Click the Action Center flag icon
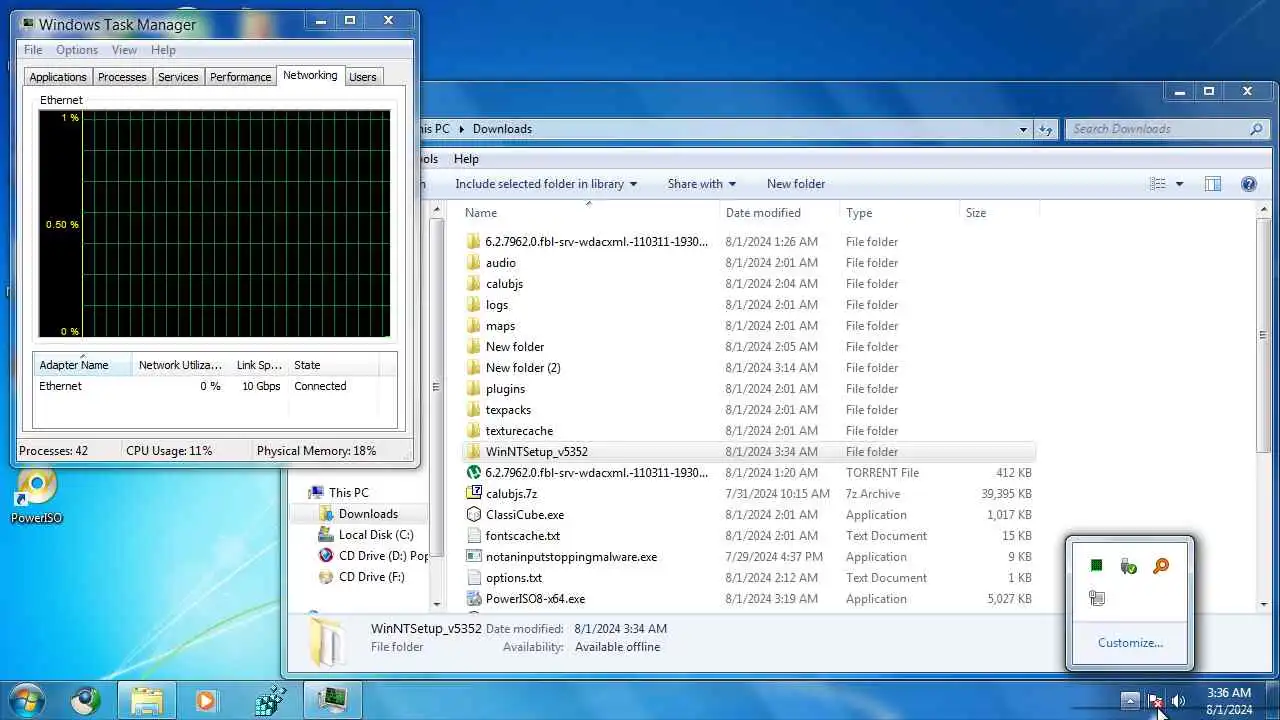 pos(1156,701)
